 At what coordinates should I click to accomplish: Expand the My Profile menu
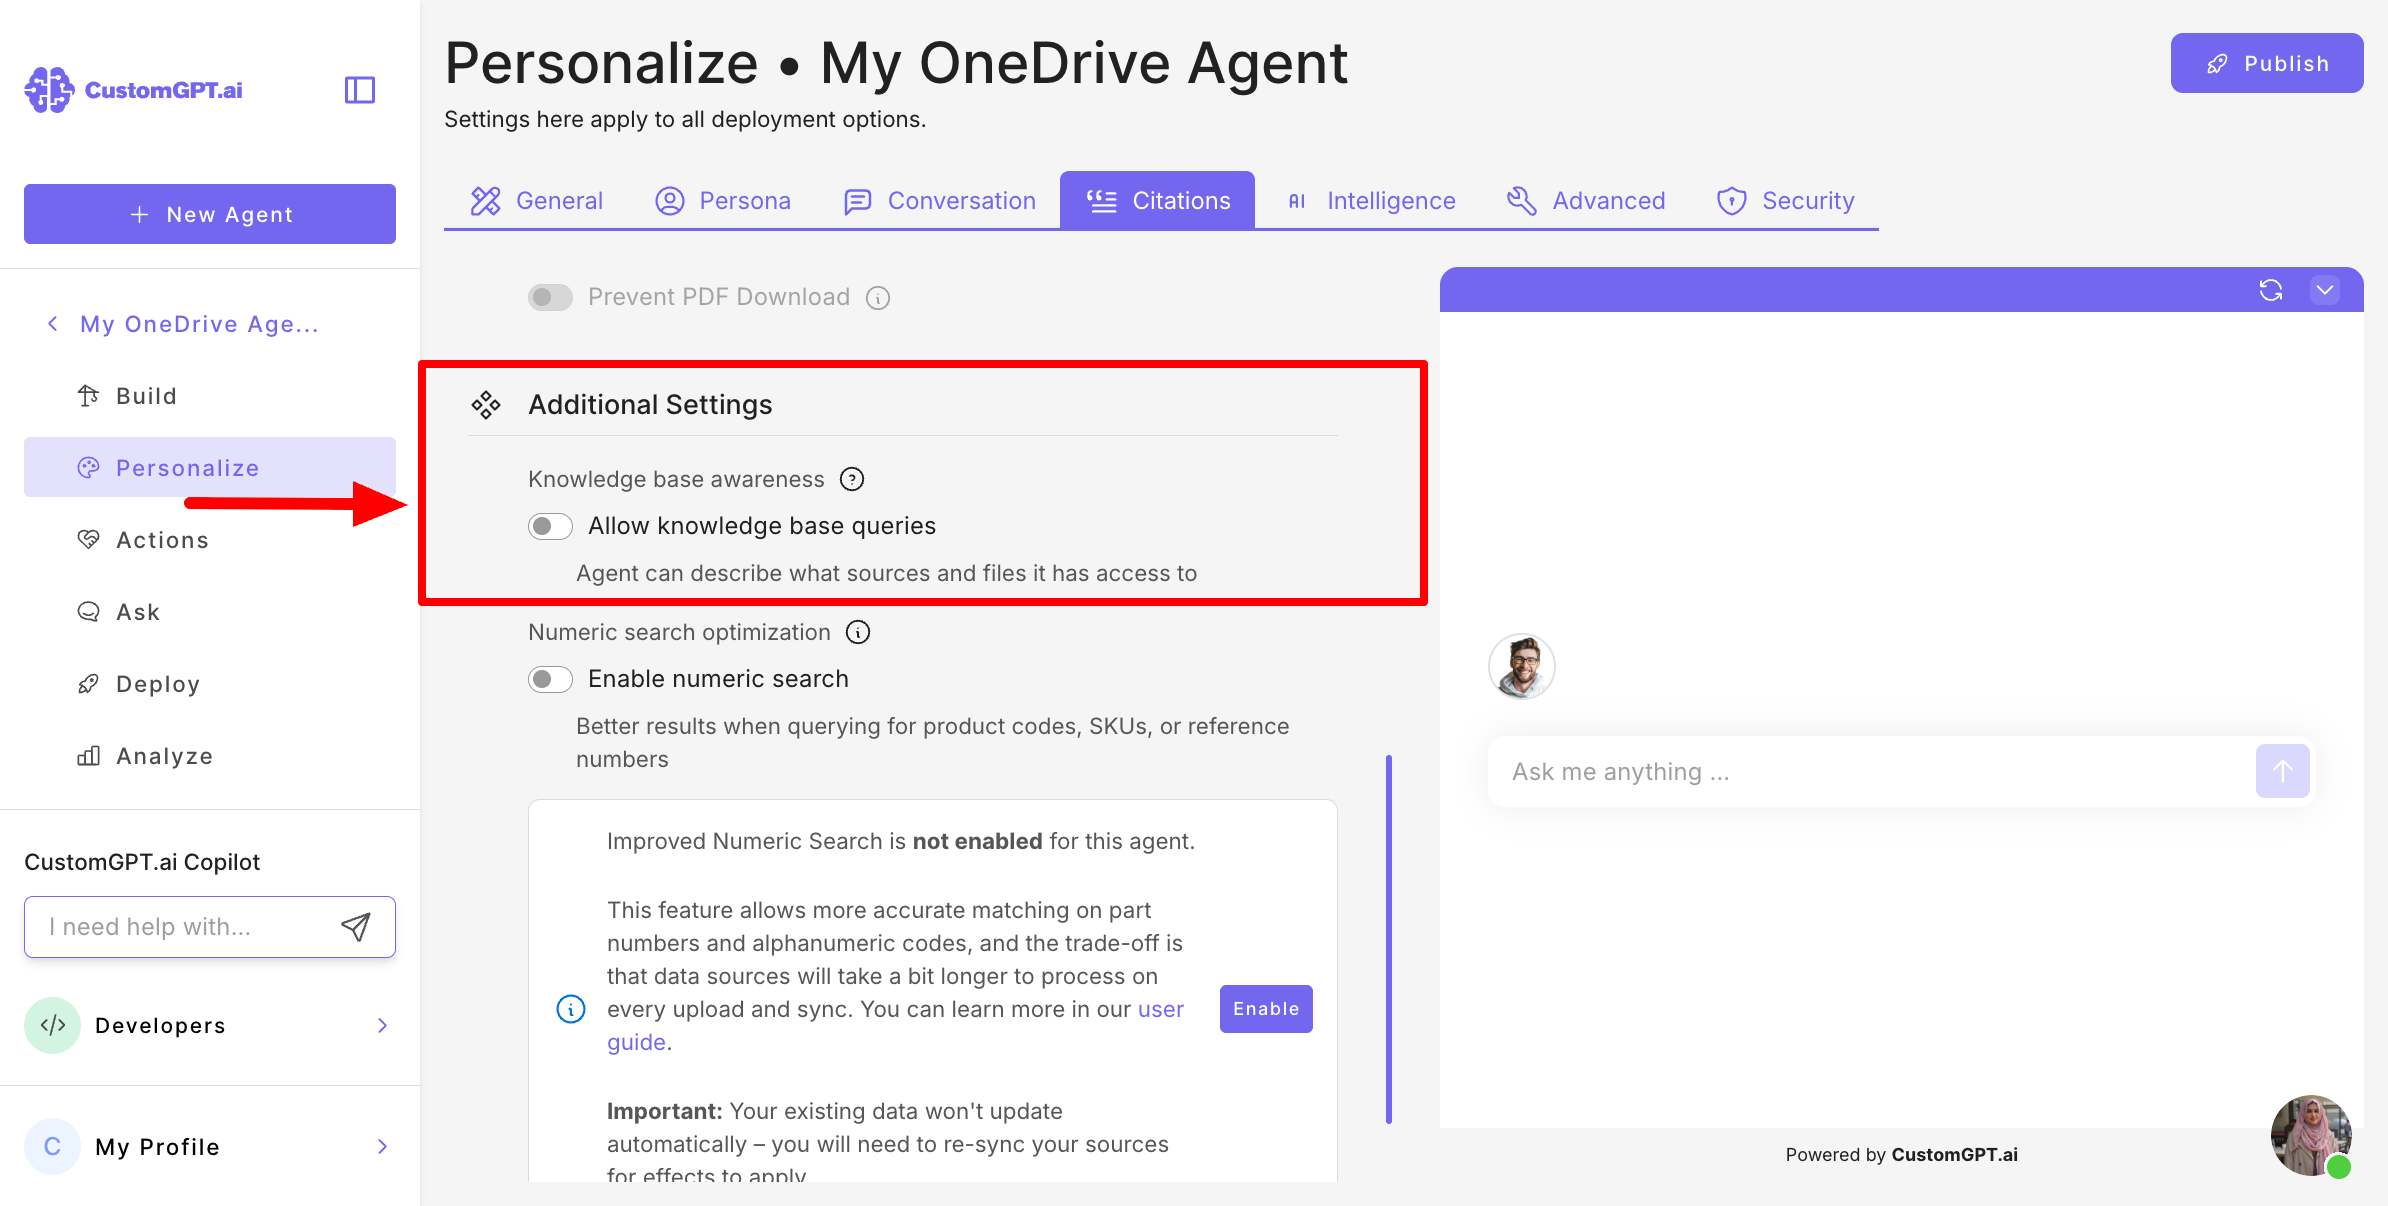382,1147
